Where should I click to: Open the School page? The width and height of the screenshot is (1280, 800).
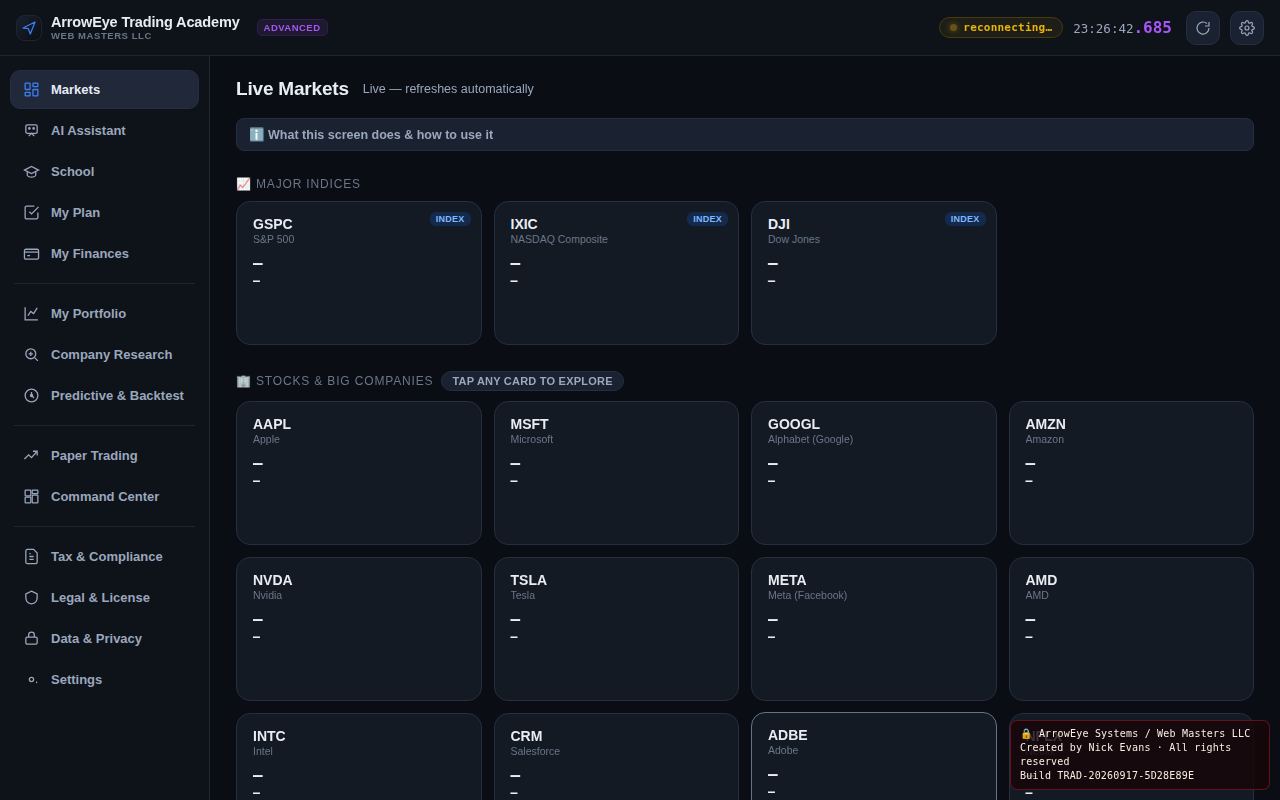(x=104, y=172)
